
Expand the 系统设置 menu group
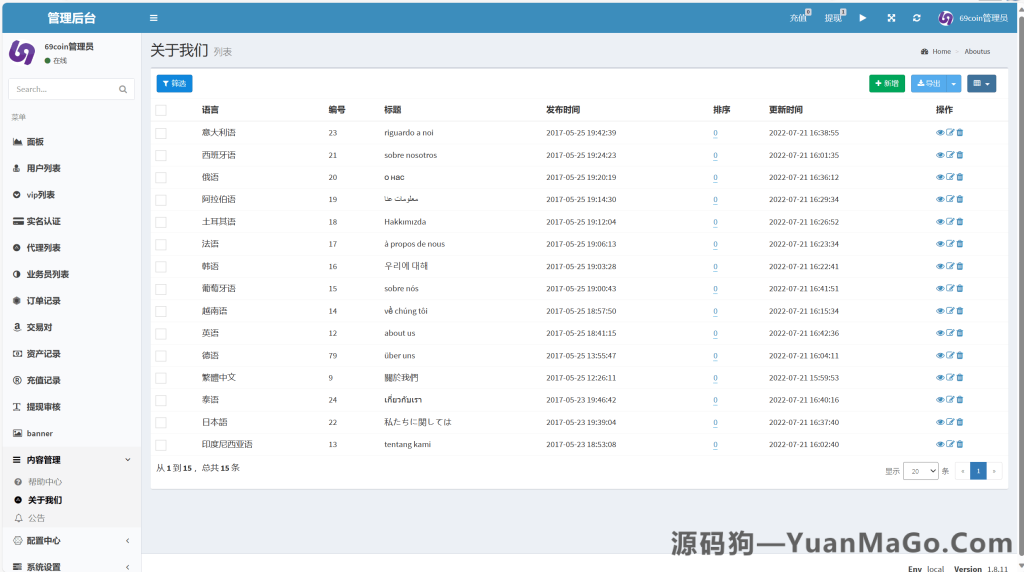[x=71, y=567]
